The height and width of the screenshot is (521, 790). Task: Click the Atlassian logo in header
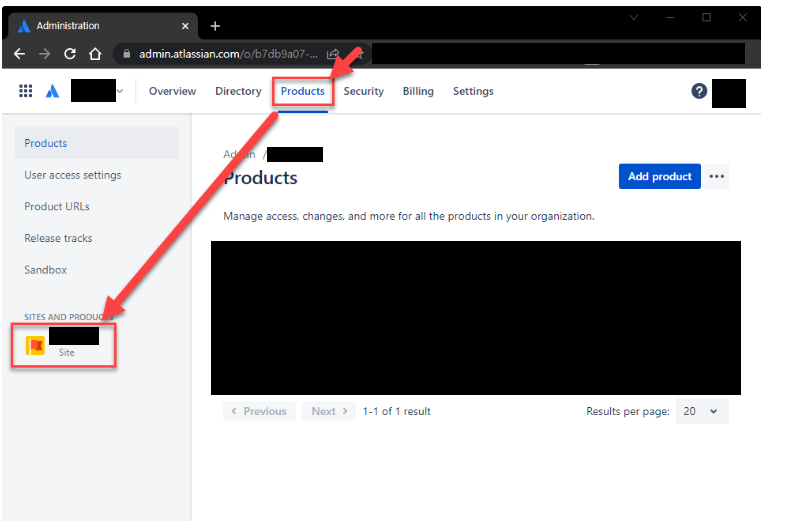point(52,91)
